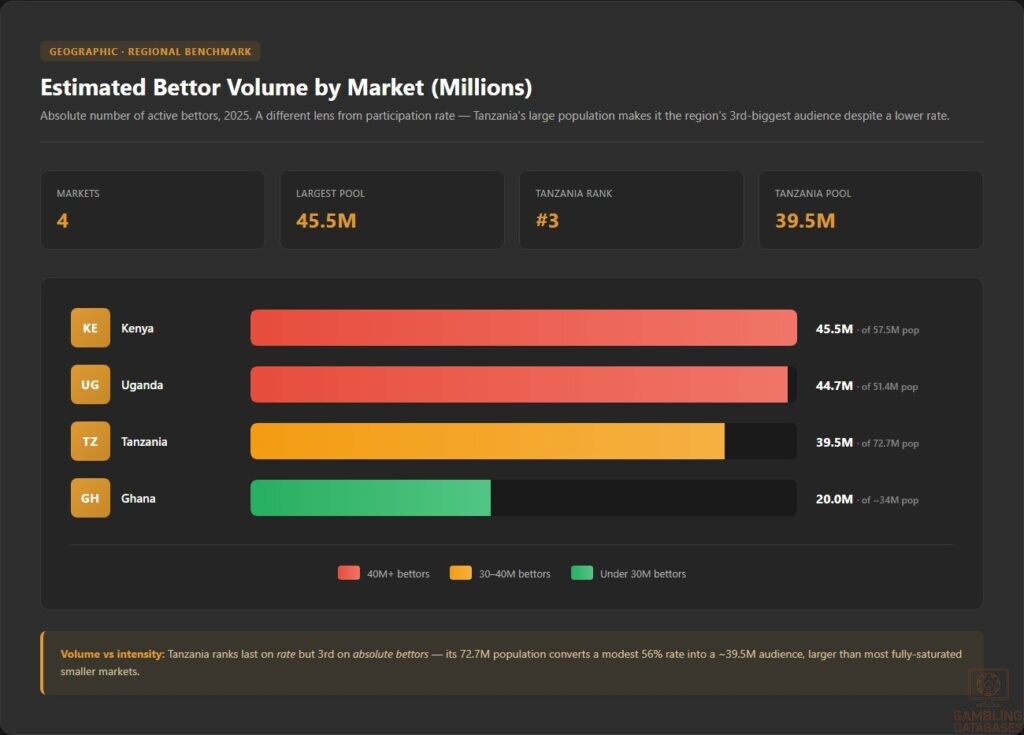Click the 'Under 30M bettors' legend label
The height and width of the screenshot is (735, 1024).
pos(643,574)
